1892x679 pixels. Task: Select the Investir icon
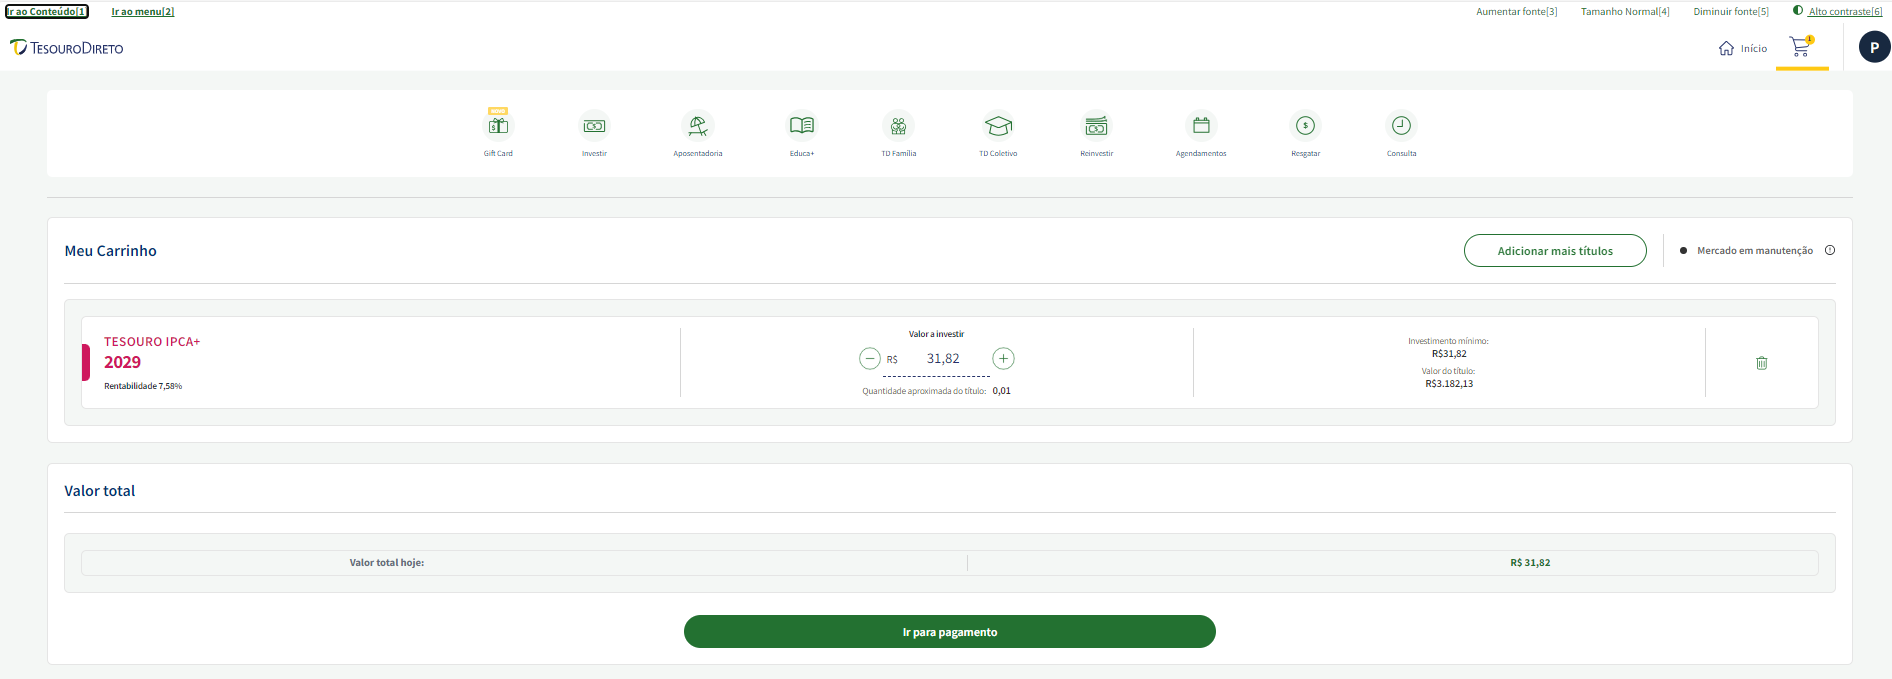[x=594, y=125]
